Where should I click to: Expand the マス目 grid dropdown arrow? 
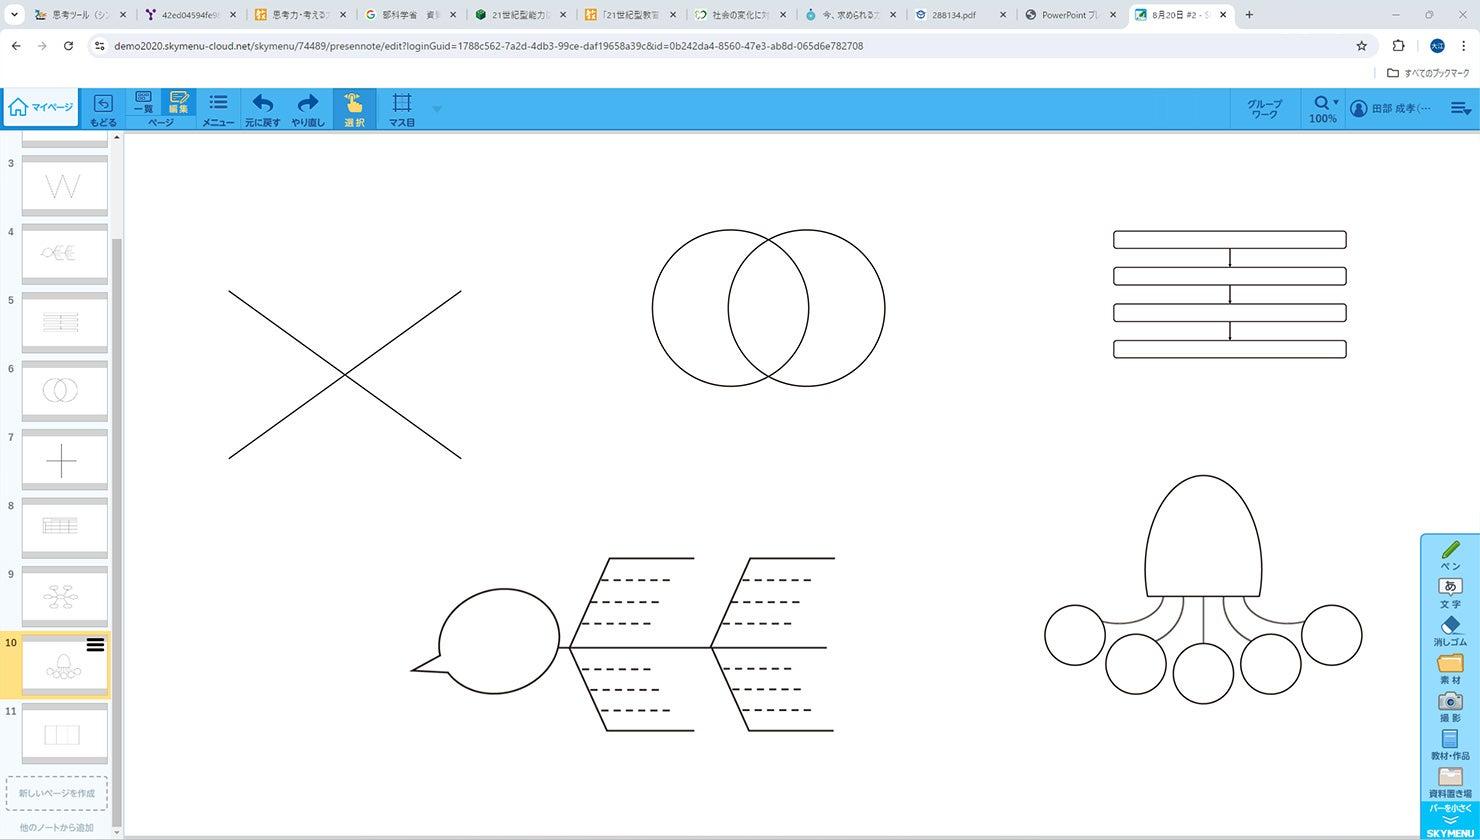point(436,109)
